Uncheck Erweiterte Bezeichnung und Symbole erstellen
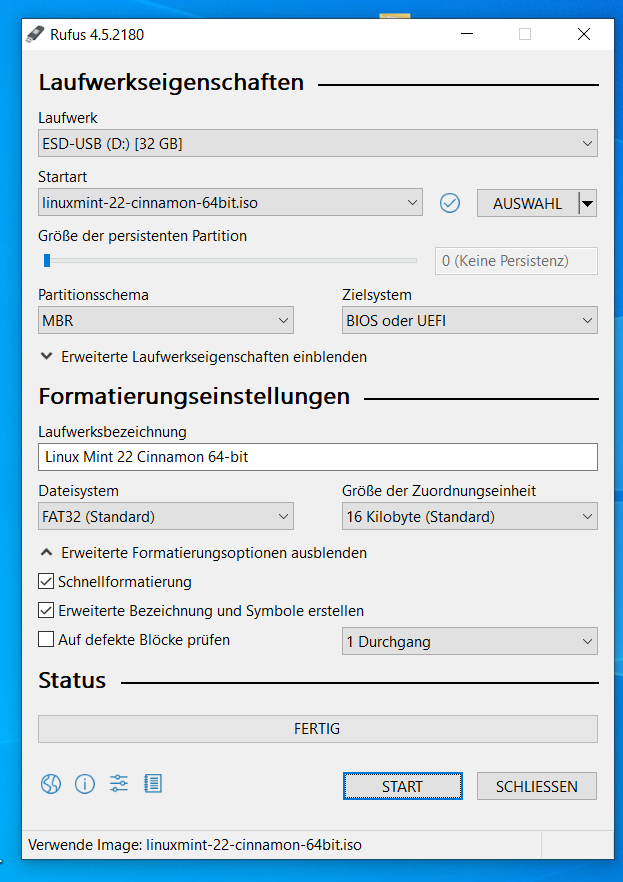623x882 pixels. (46, 610)
